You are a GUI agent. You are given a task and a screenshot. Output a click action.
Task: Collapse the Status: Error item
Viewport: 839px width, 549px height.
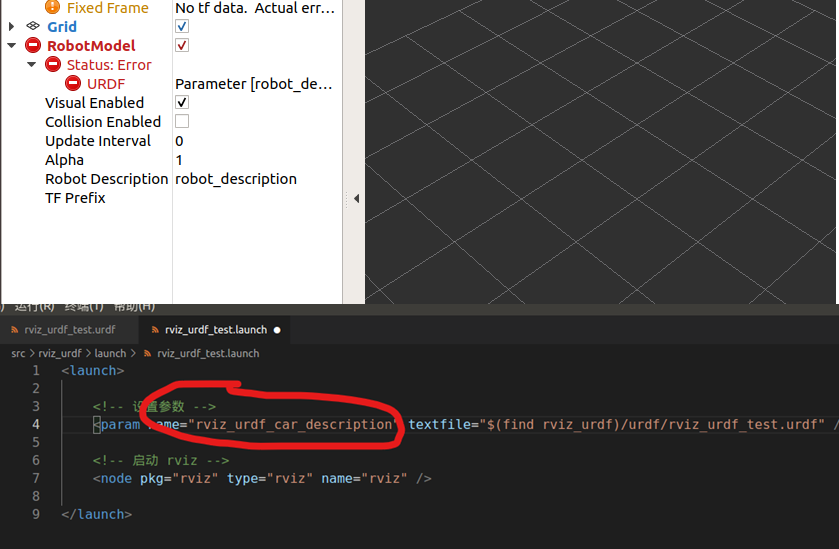[32, 65]
